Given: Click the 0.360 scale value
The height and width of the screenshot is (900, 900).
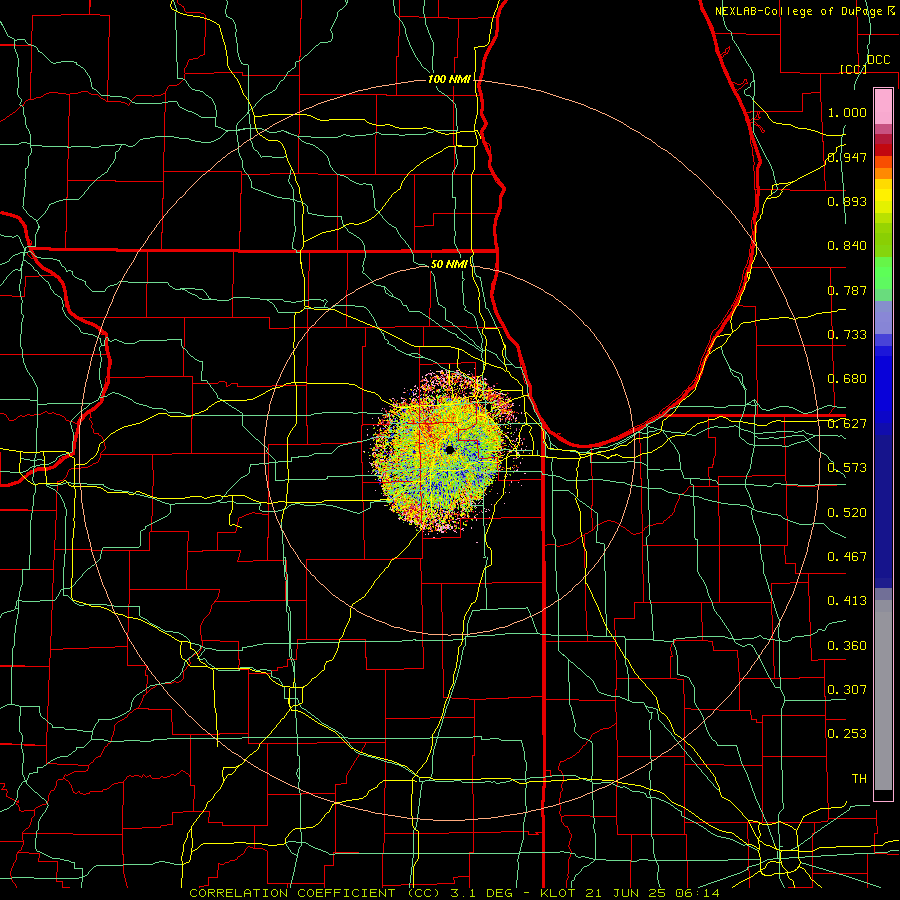Looking at the screenshot, I should pos(847,646).
